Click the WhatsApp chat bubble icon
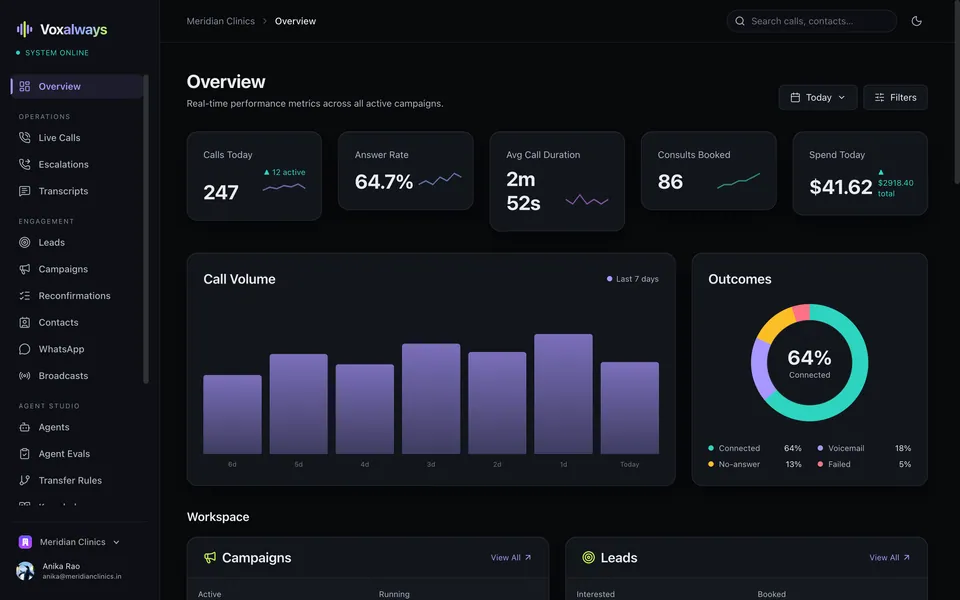Viewport: 960px width, 600px height. click(24, 349)
